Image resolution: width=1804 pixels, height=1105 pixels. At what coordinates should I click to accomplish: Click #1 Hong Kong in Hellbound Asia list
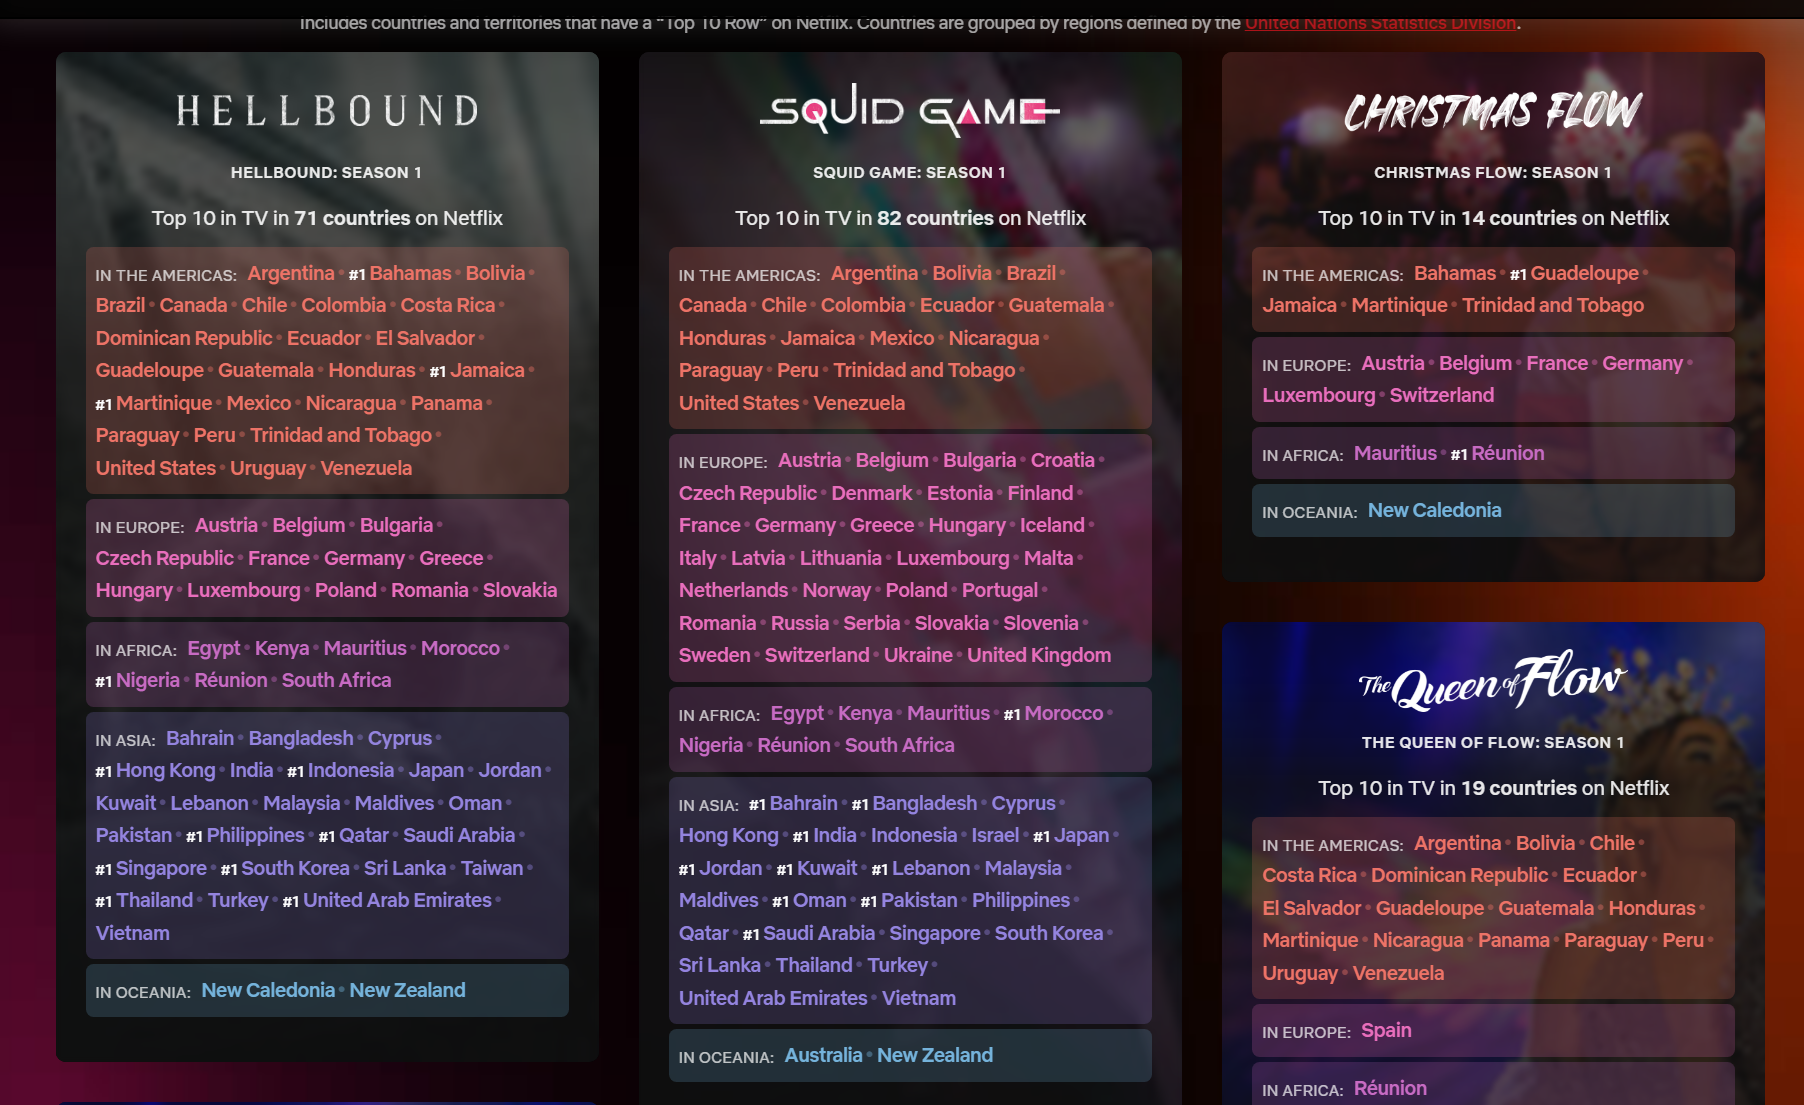(x=155, y=771)
